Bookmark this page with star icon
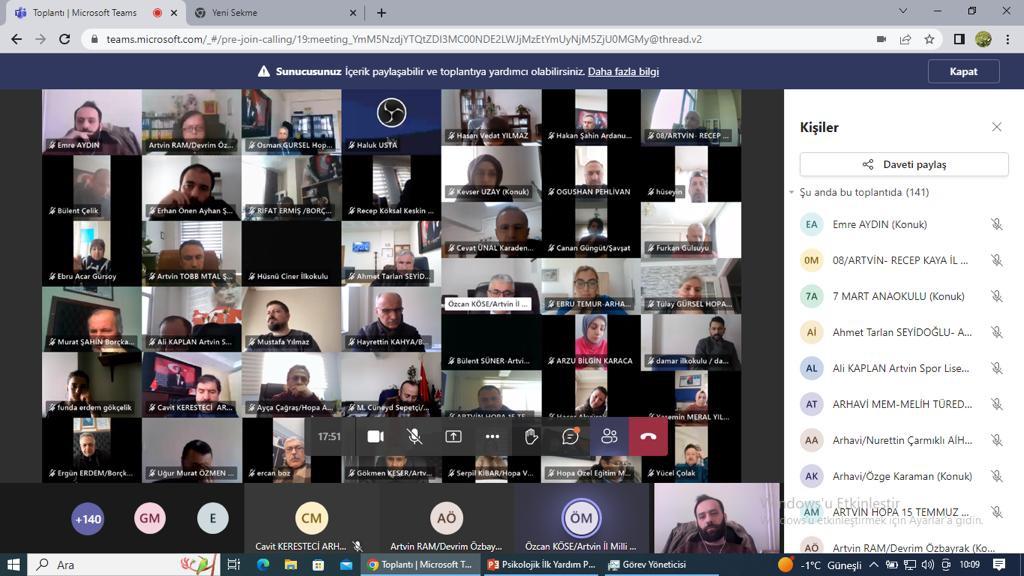This screenshot has height=576, width=1024. pyautogui.click(x=930, y=39)
